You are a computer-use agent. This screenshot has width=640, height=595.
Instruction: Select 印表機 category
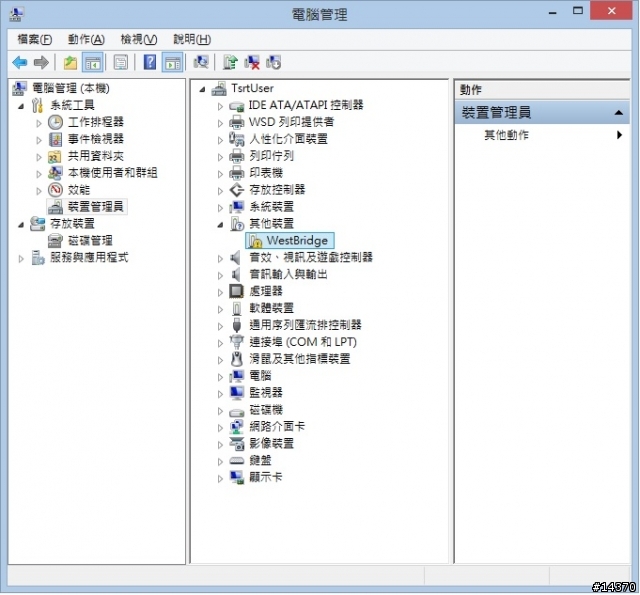click(x=266, y=173)
